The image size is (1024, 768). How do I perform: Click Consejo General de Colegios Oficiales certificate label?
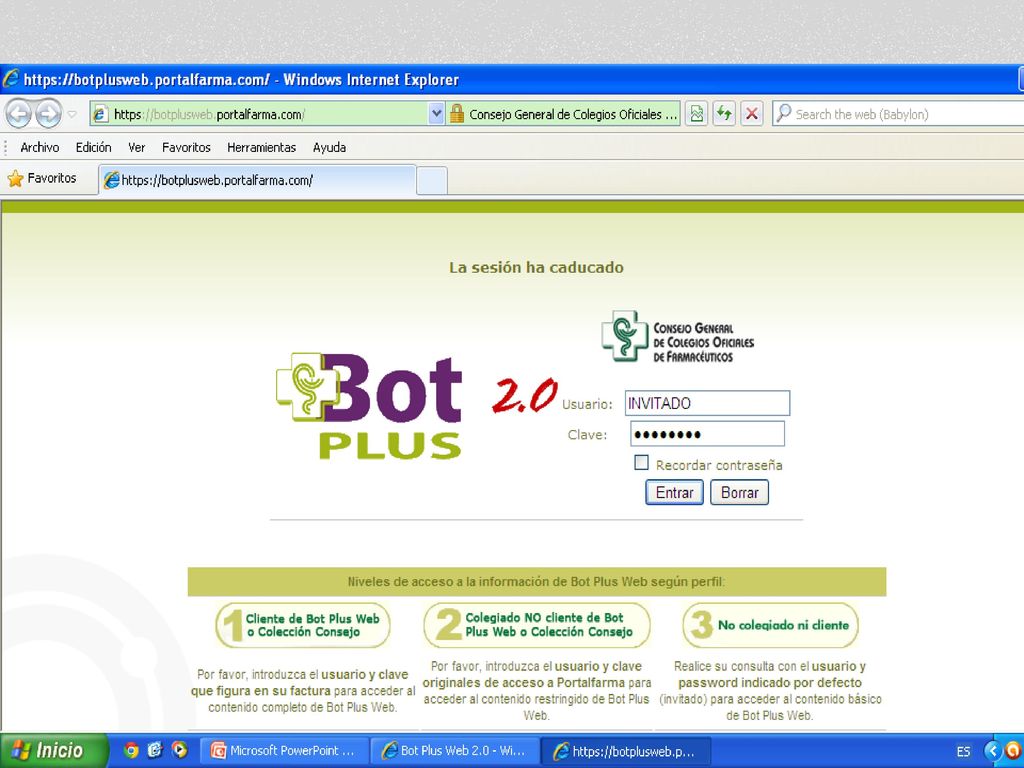[573, 114]
